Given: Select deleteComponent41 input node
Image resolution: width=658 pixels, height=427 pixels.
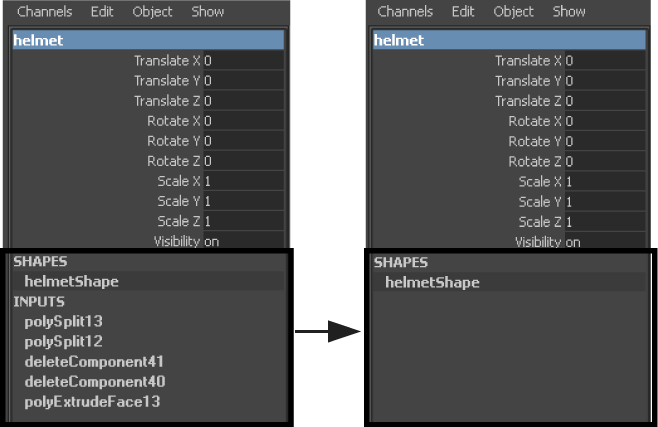Looking at the screenshot, I should pyautogui.click(x=94, y=362).
